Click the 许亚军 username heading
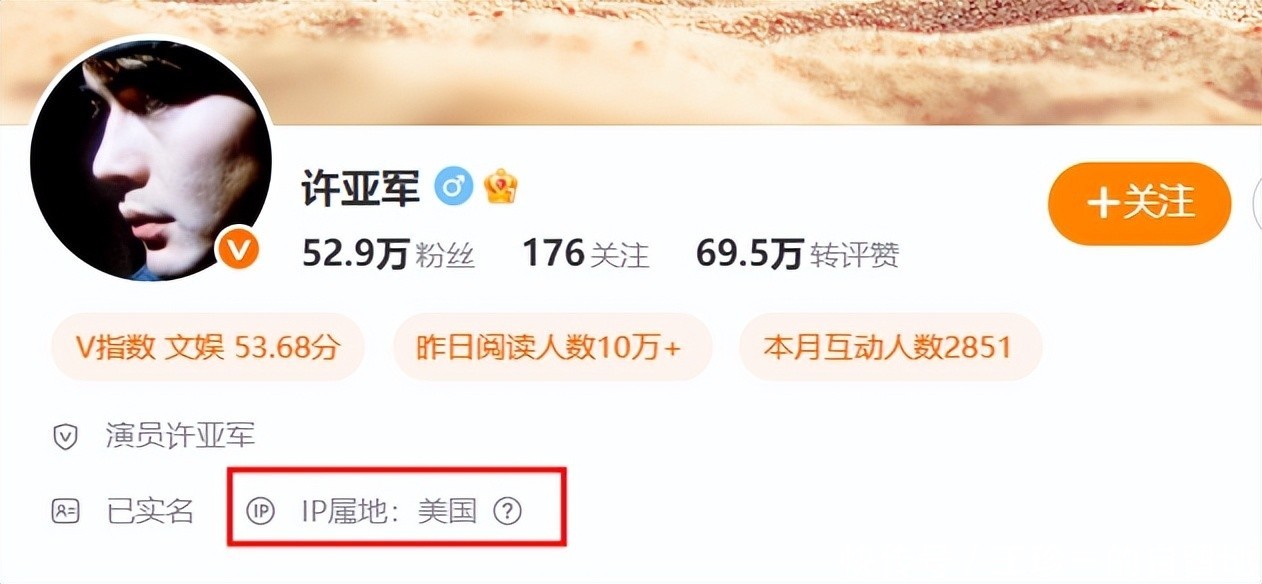1262x584 pixels. (361, 187)
